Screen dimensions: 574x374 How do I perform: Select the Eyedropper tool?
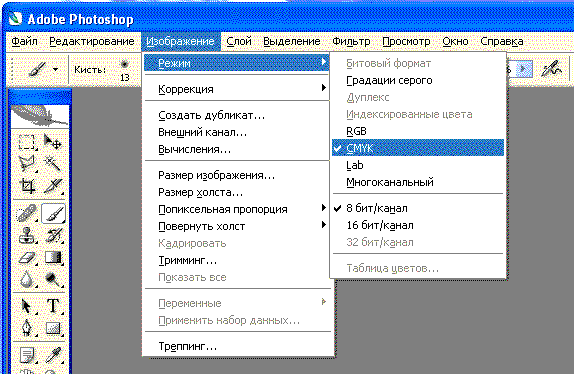tap(53, 355)
